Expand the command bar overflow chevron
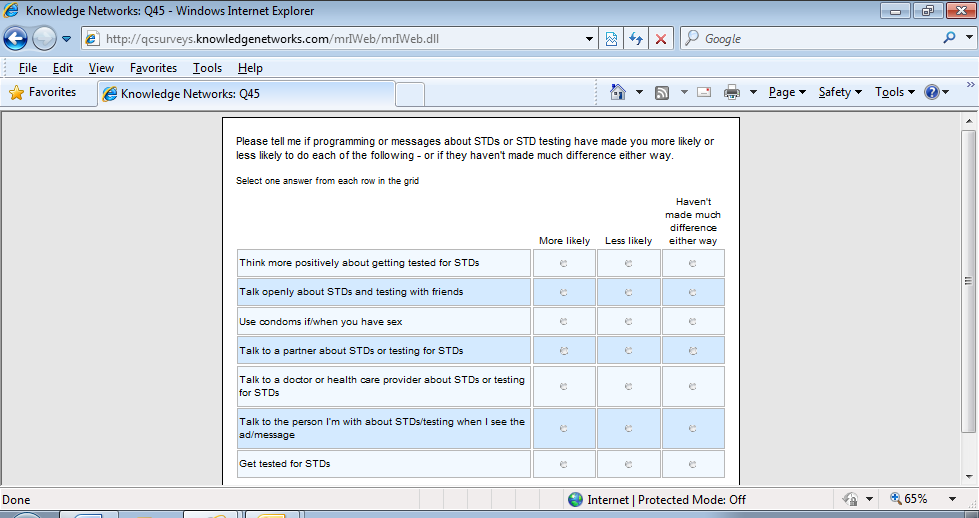 tap(971, 85)
